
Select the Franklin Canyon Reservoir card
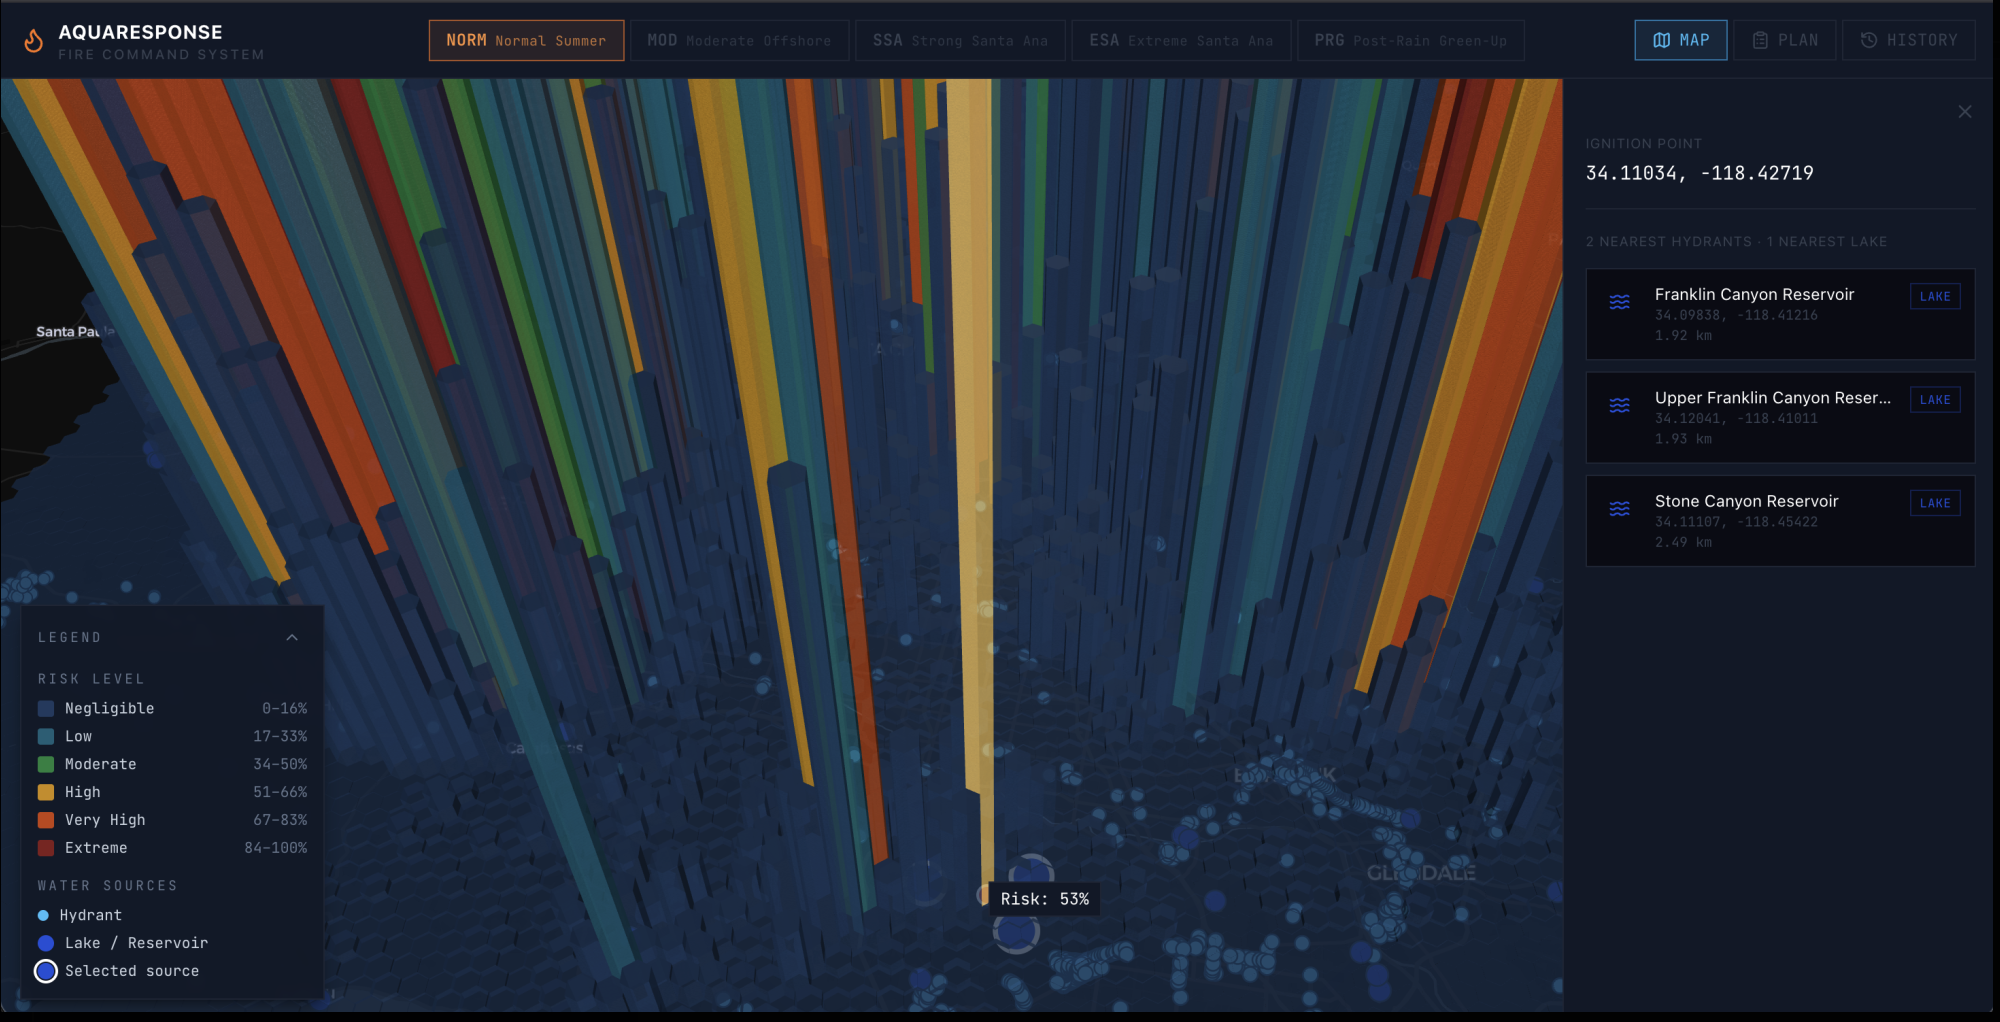pyautogui.click(x=1780, y=314)
